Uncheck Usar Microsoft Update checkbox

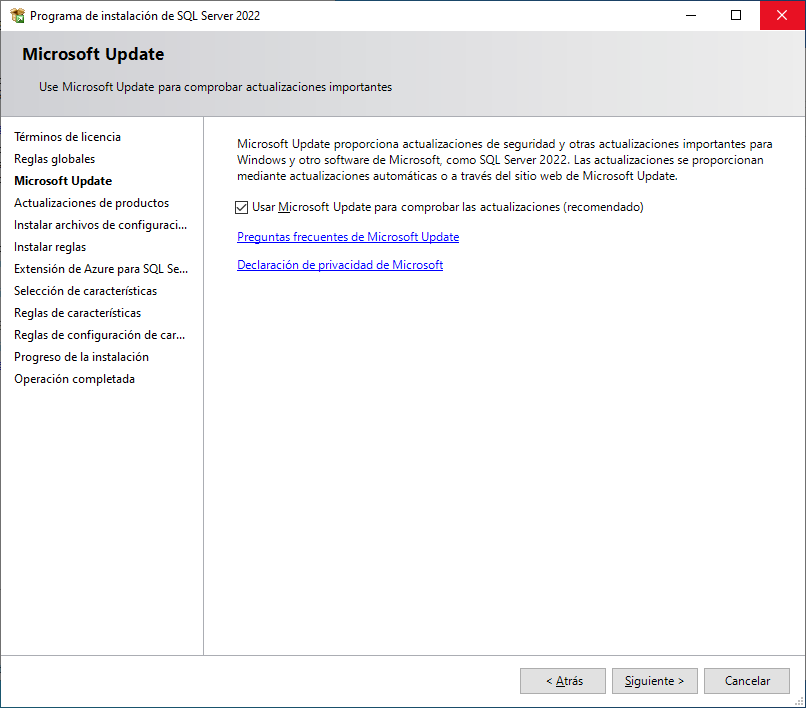tap(241, 207)
